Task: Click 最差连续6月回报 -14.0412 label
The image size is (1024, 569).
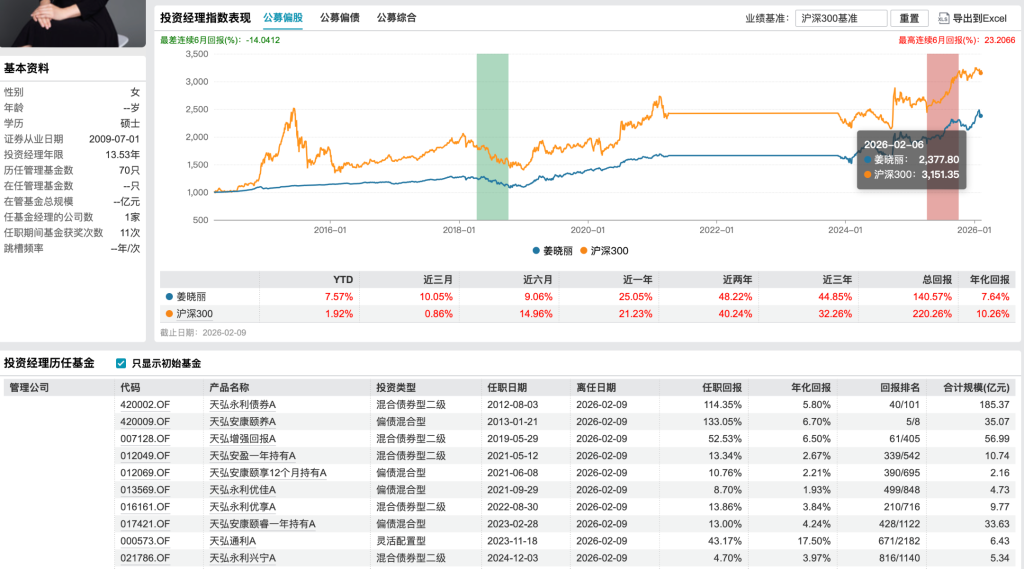Action: click(220, 40)
